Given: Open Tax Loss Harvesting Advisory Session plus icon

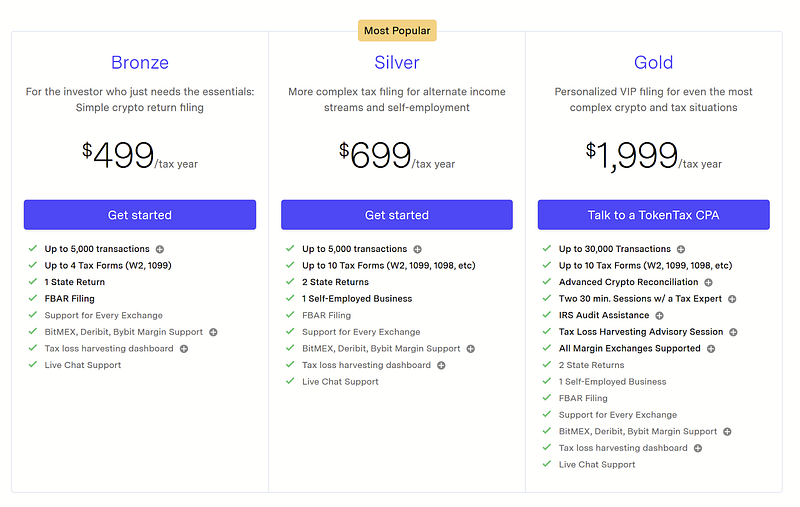Looking at the screenshot, I should (733, 332).
